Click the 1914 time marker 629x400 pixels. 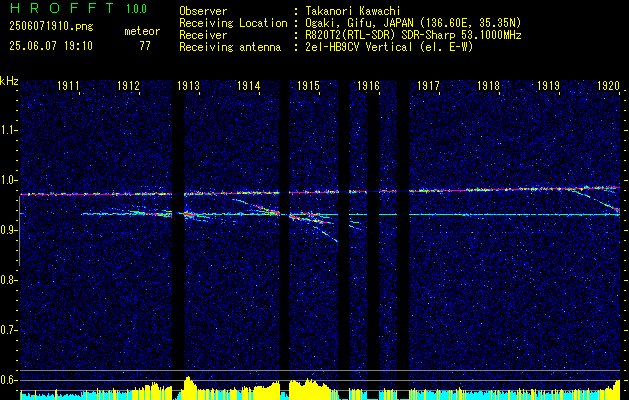pos(248,86)
